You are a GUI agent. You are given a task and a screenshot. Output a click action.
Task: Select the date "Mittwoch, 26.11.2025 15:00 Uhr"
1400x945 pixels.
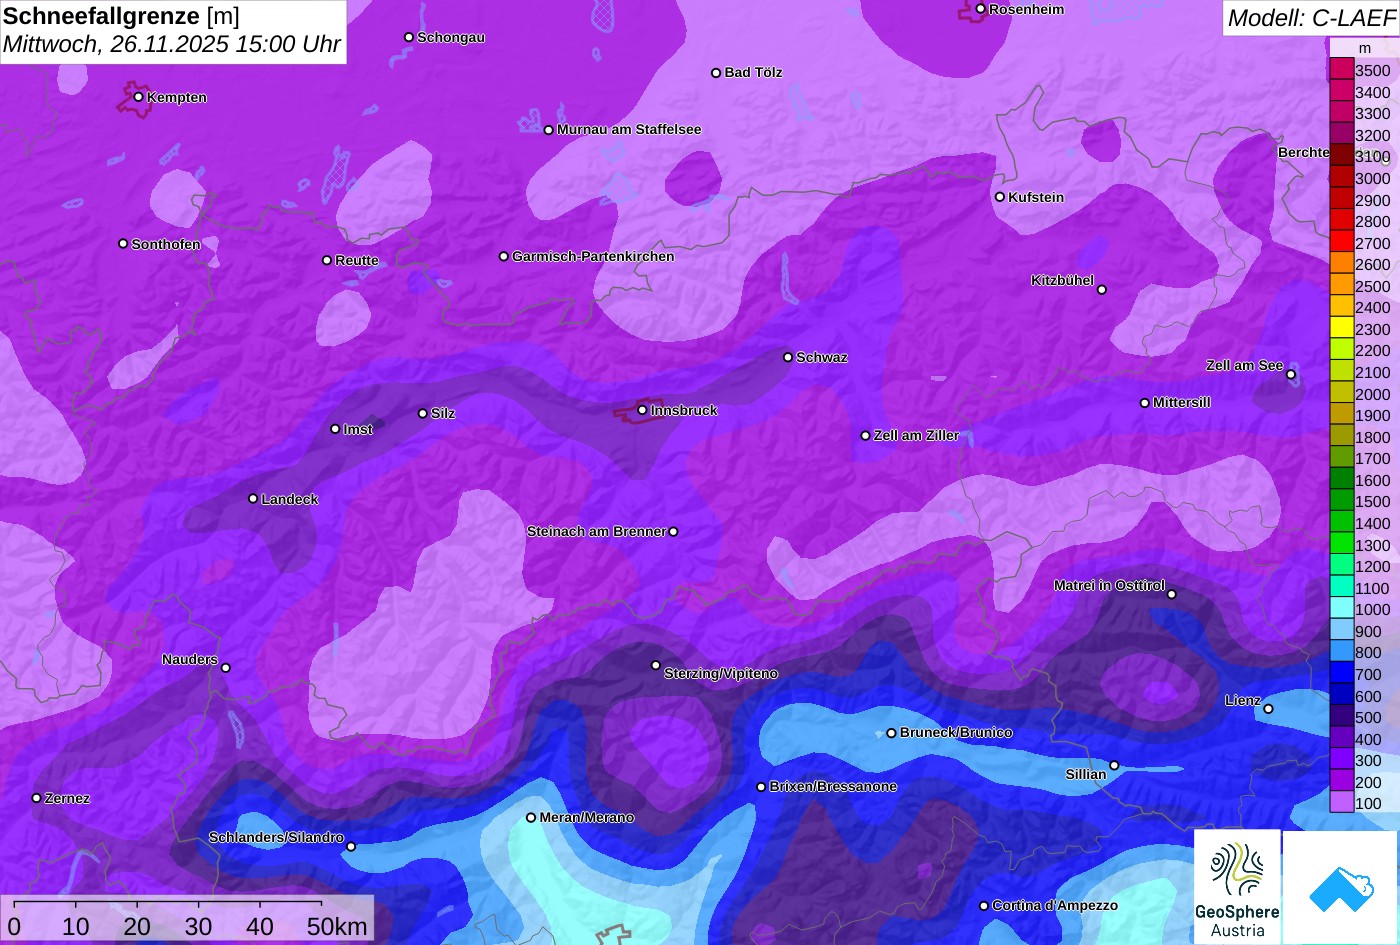172,45
